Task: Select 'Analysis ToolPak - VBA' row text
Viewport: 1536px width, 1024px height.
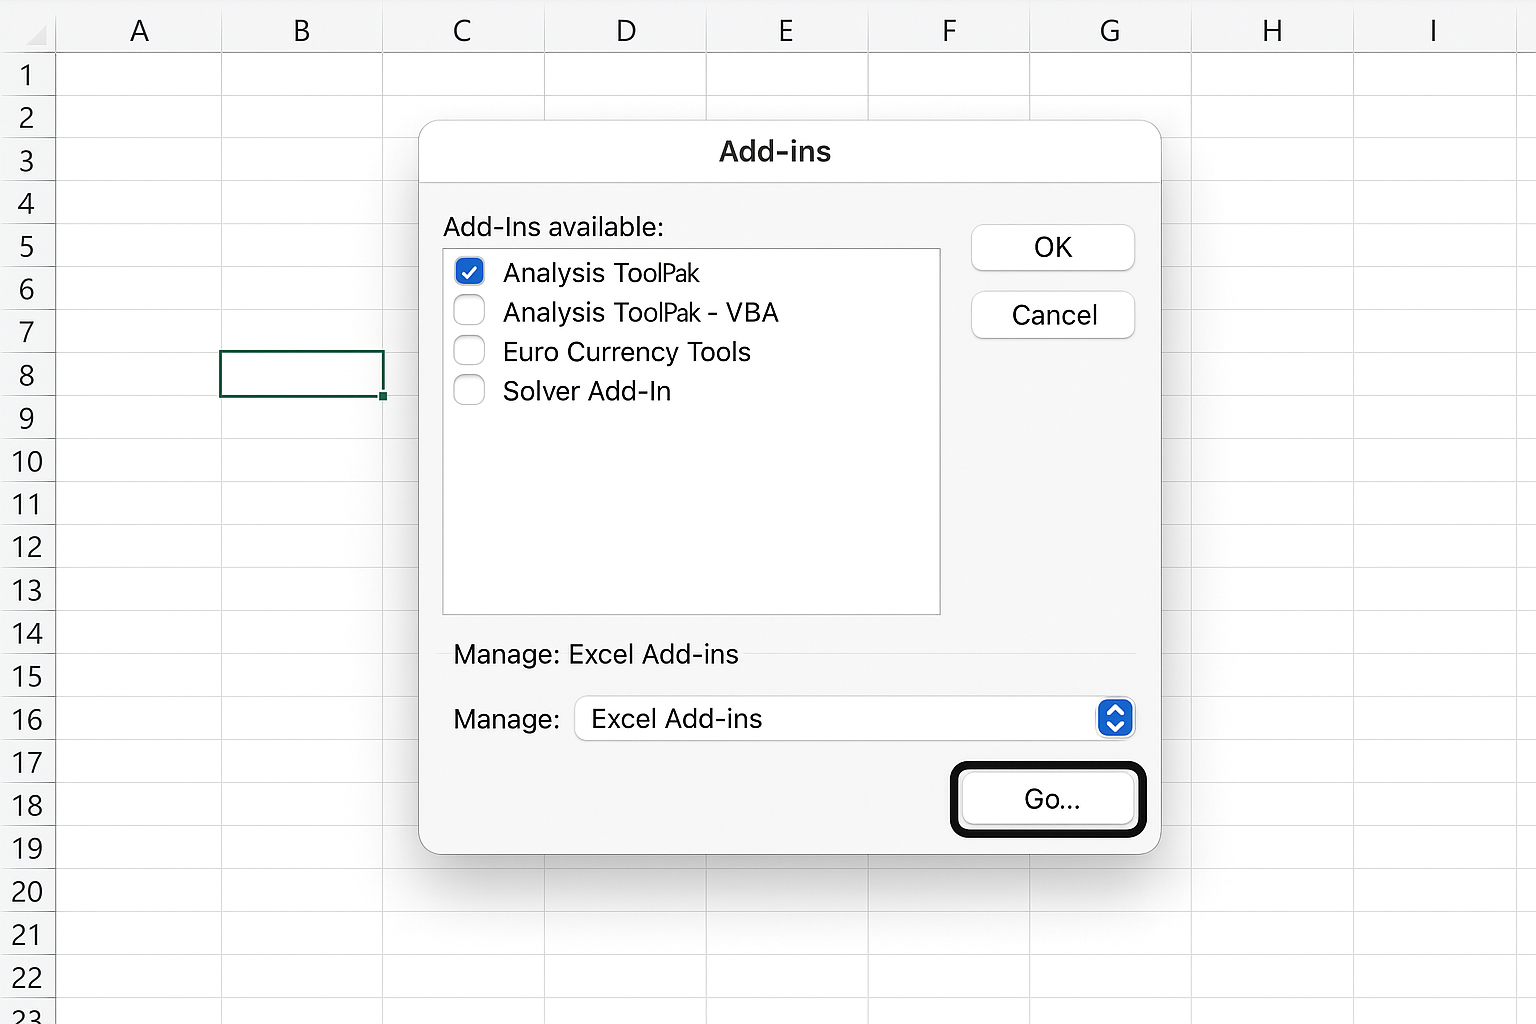Action: [x=641, y=312]
